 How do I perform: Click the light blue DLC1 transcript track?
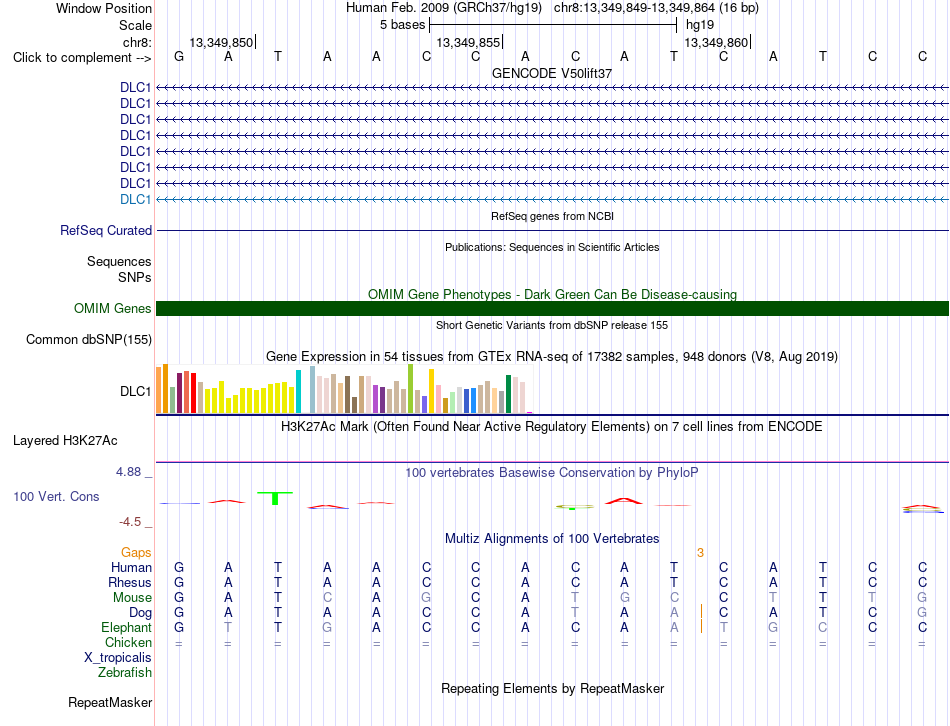point(552,199)
